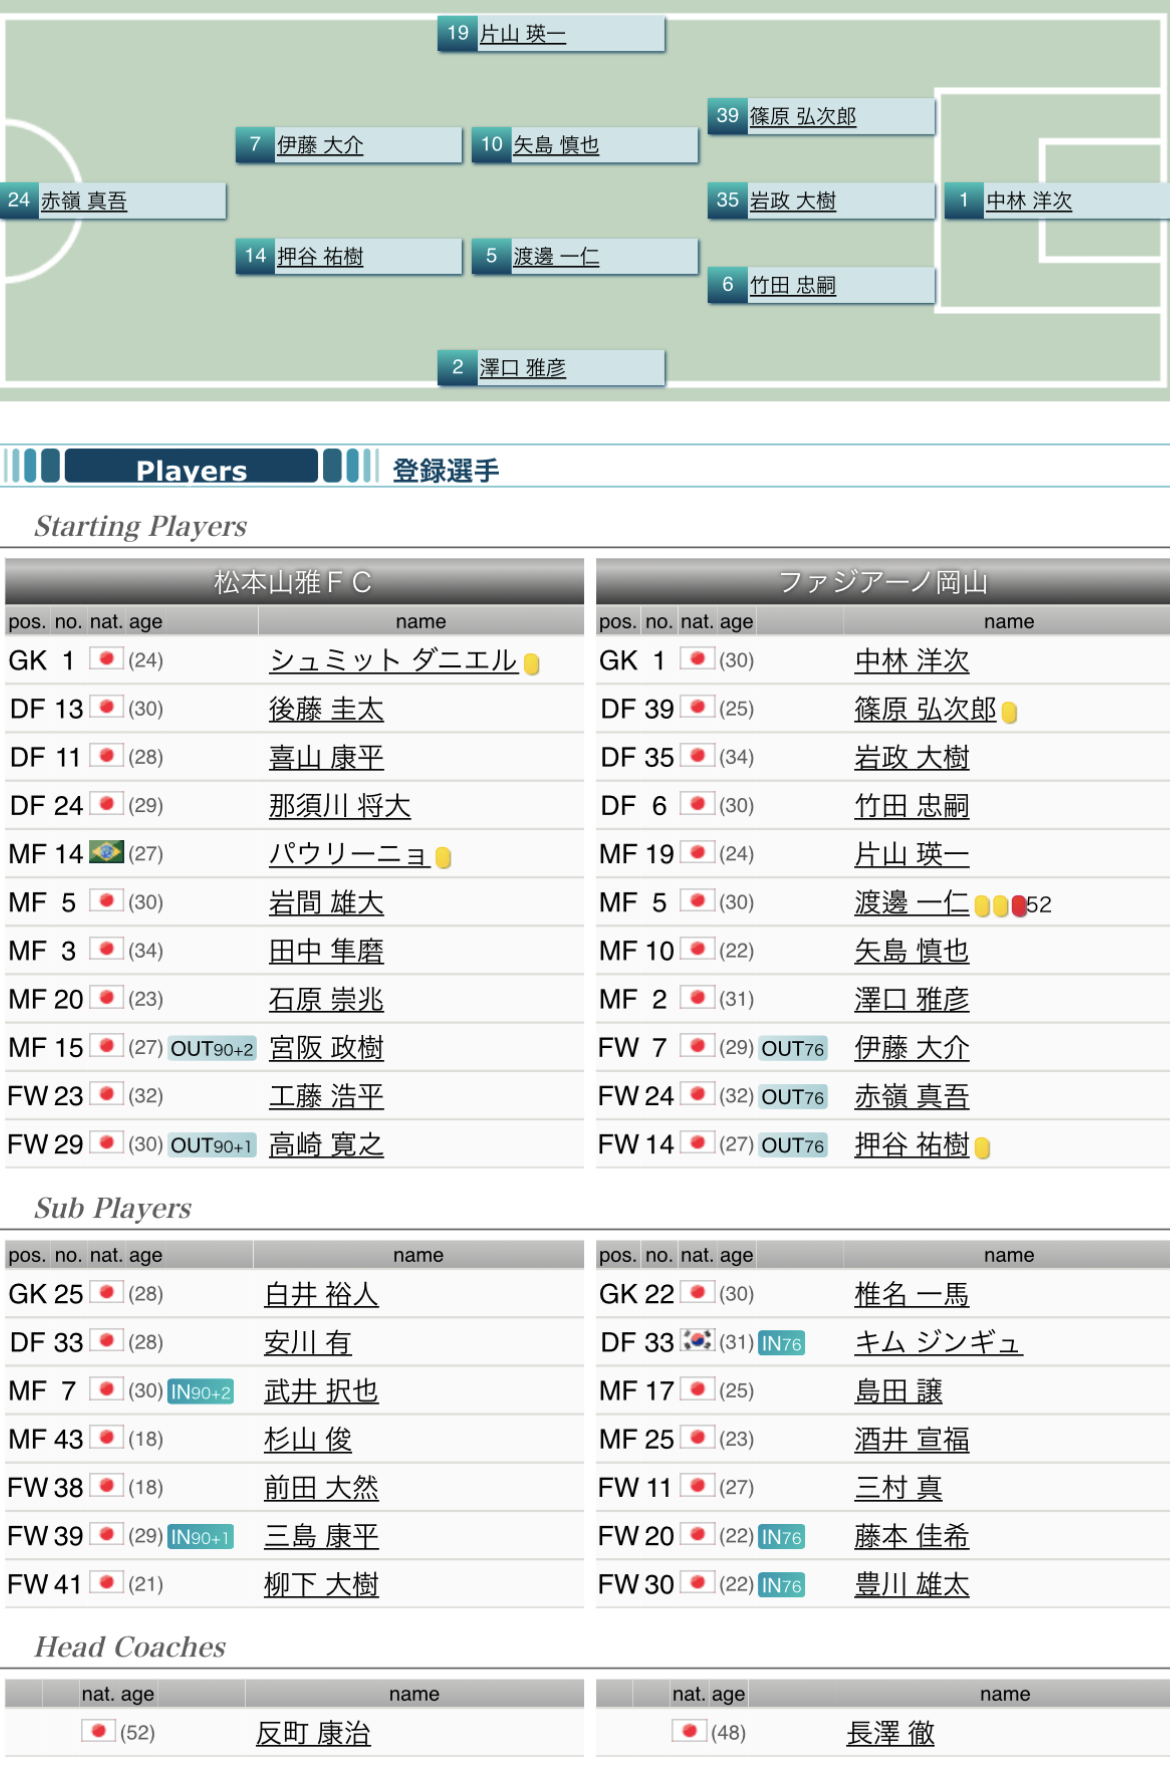Click the yellow card next to 篠原 弘次郎 in table
The width and height of the screenshot is (1170, 1792).
point(1009,712)
